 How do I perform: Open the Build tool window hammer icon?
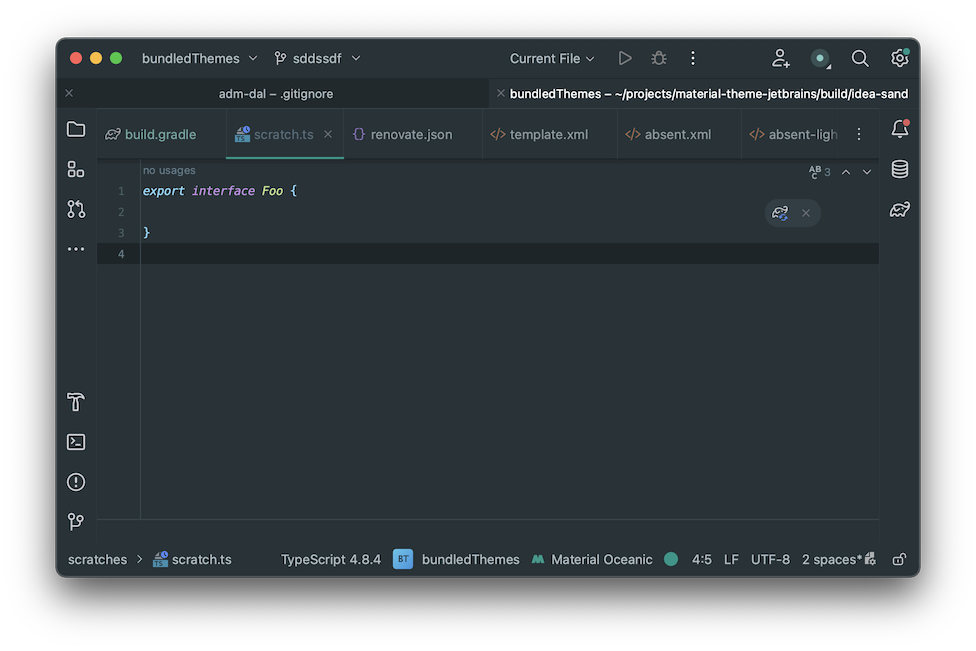click(75, 402)
